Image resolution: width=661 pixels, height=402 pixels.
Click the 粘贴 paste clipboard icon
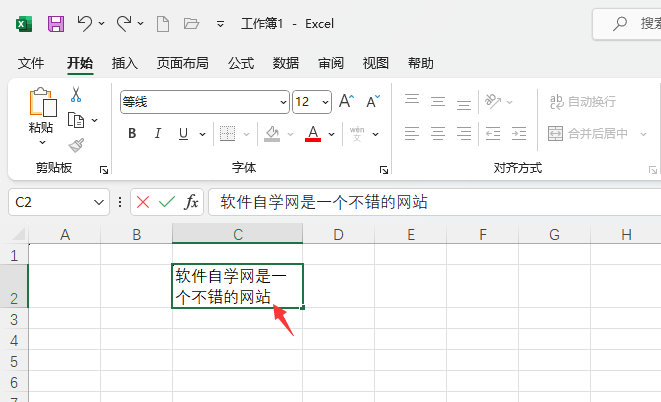[x=43, y=102]
